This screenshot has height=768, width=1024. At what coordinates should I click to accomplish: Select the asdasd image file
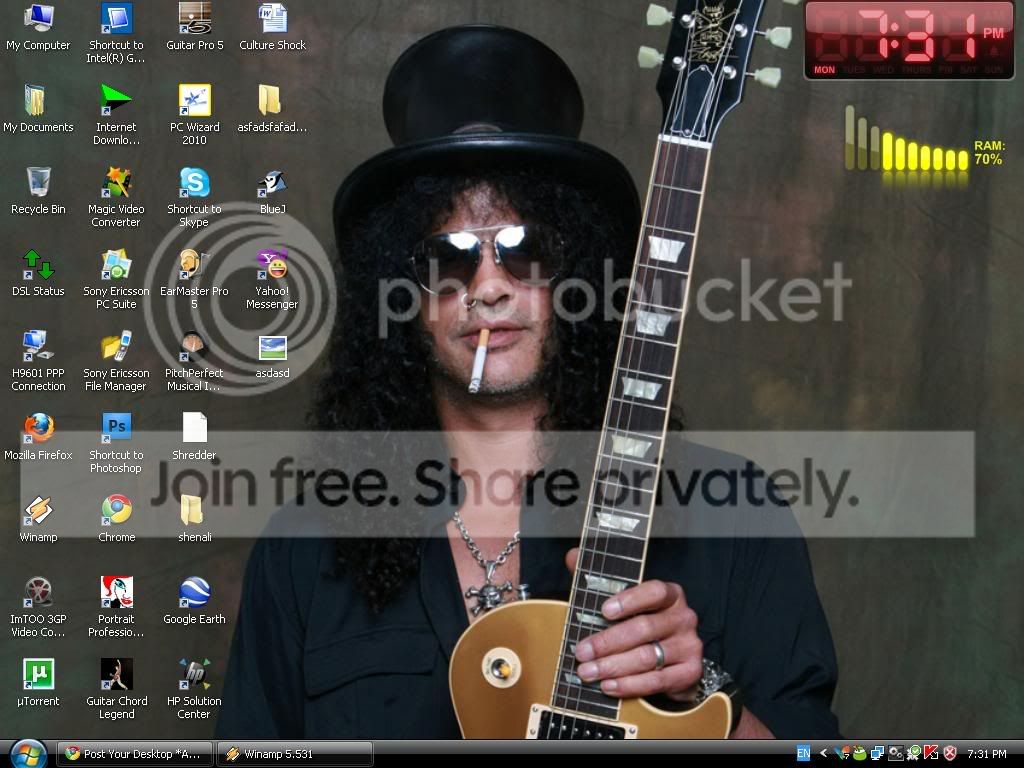click(272, 355)
